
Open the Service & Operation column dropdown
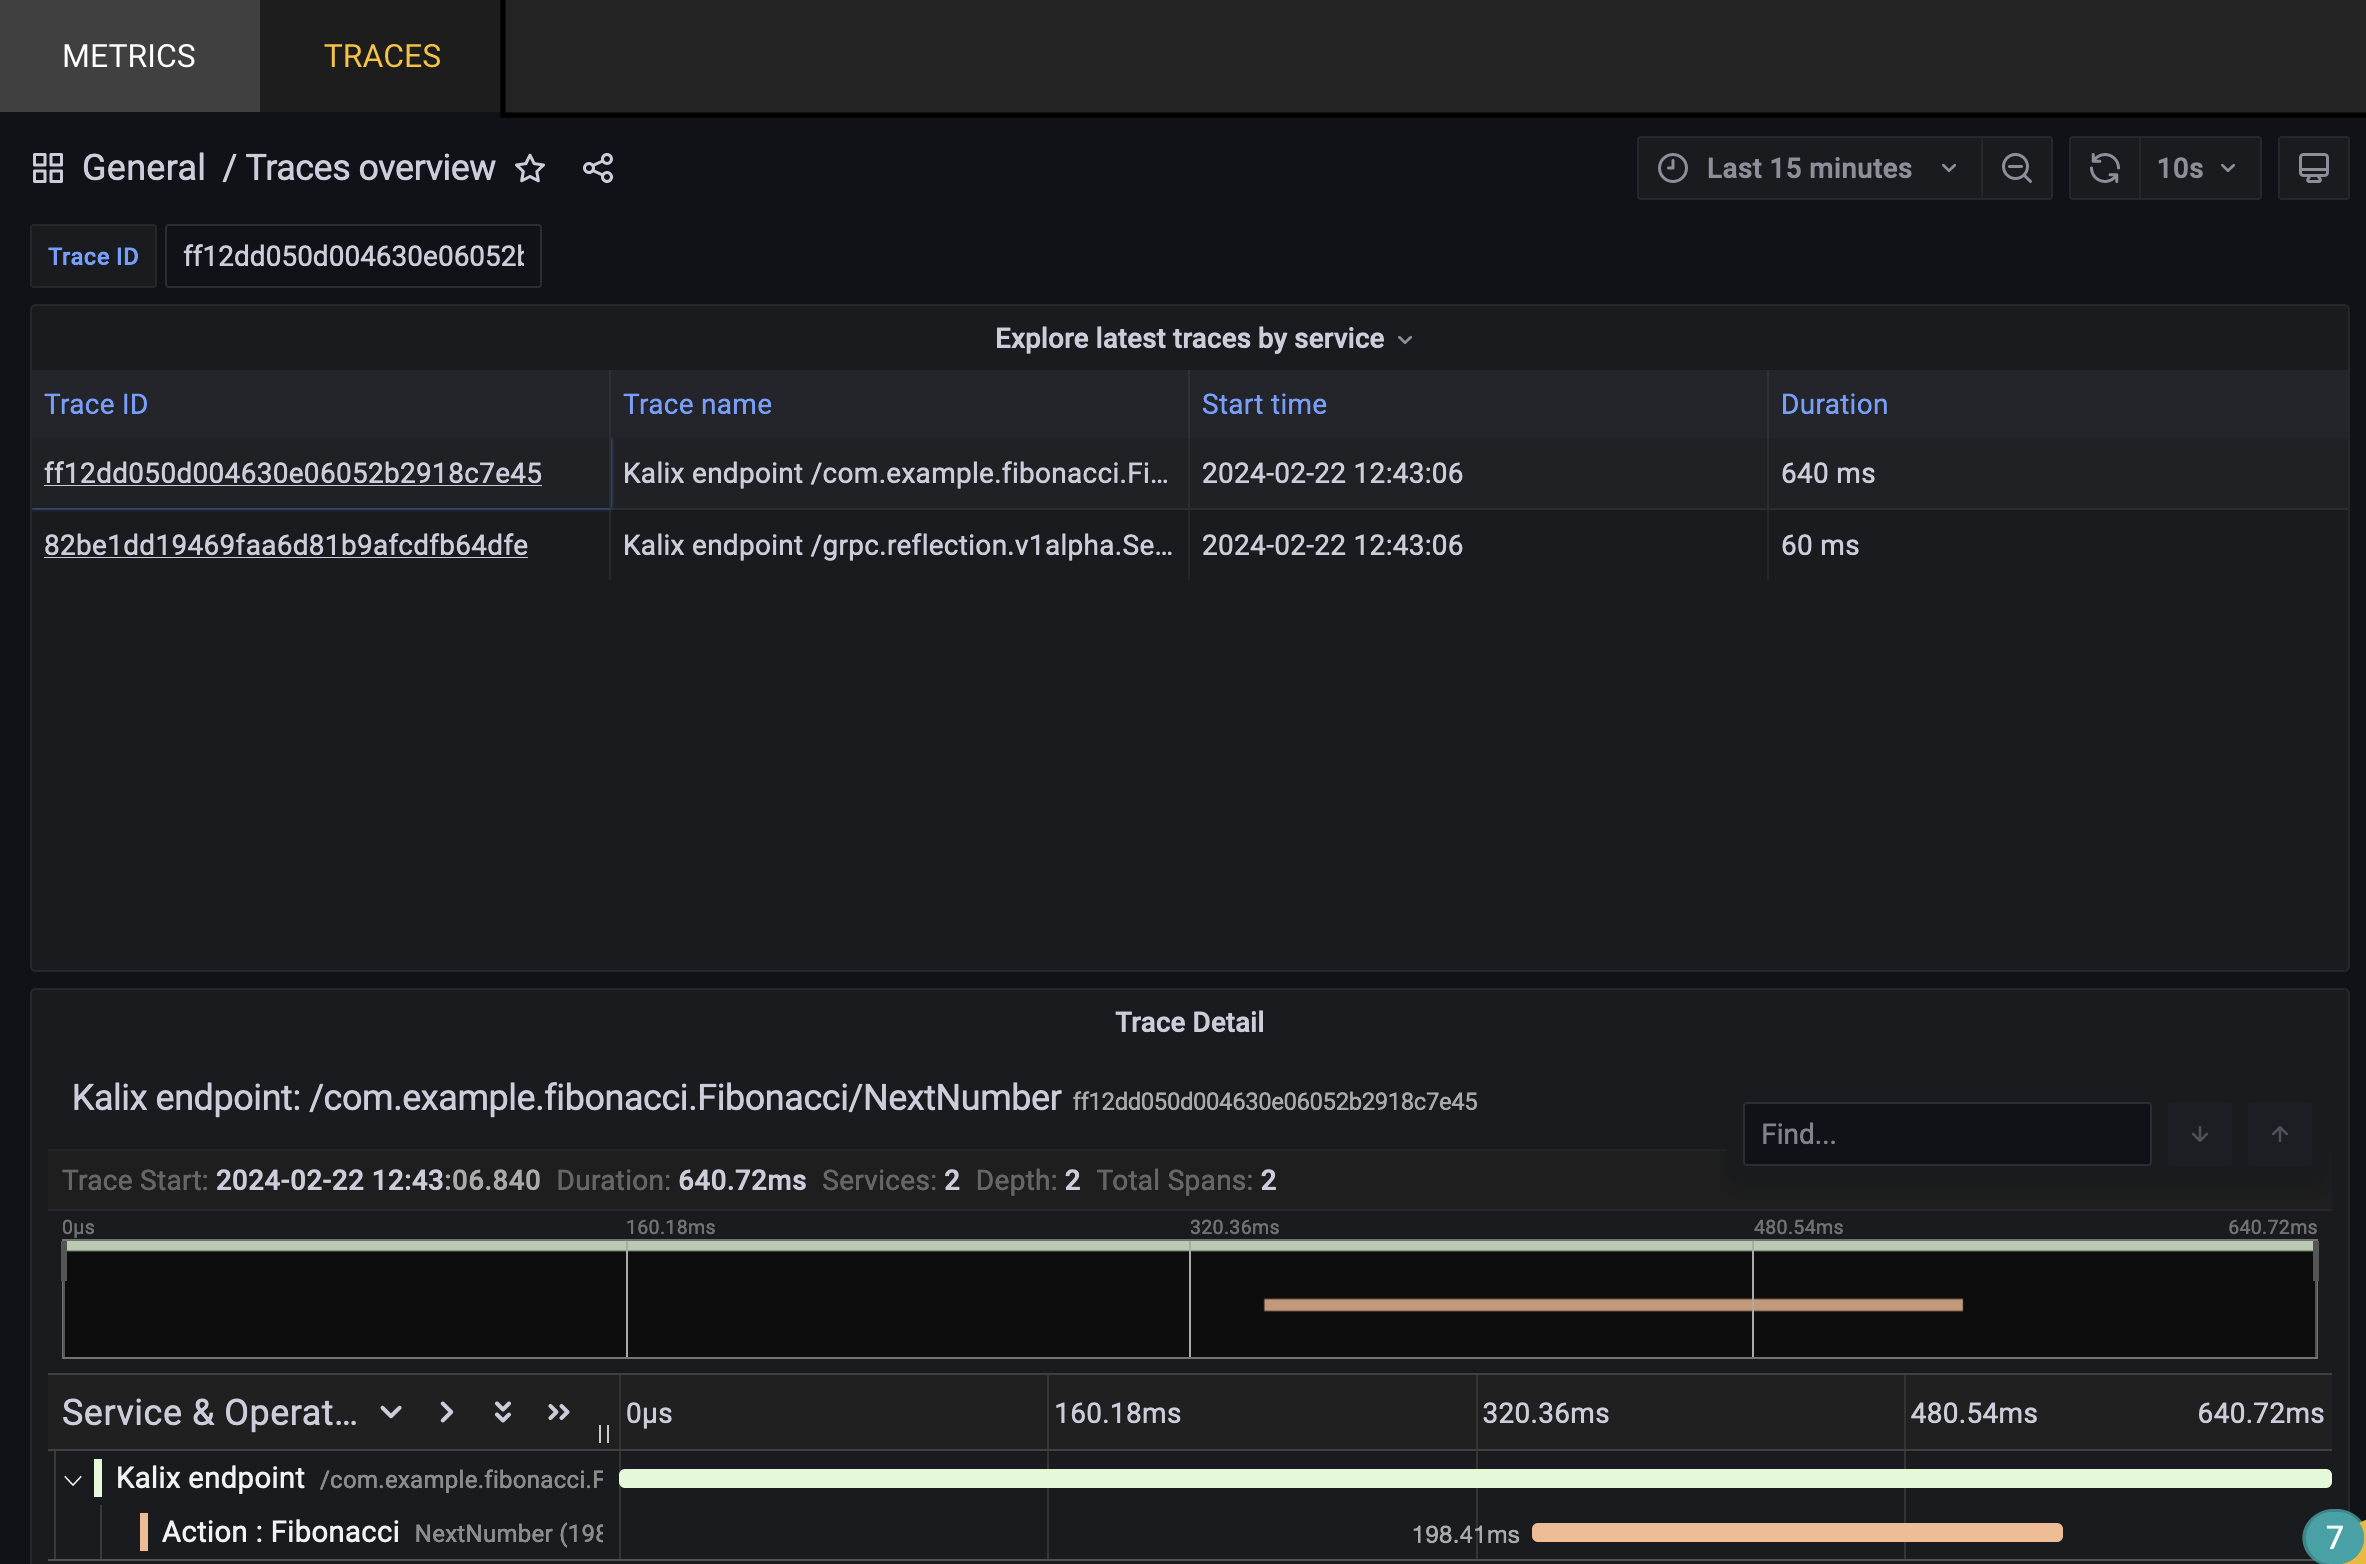coord(390,1412)
